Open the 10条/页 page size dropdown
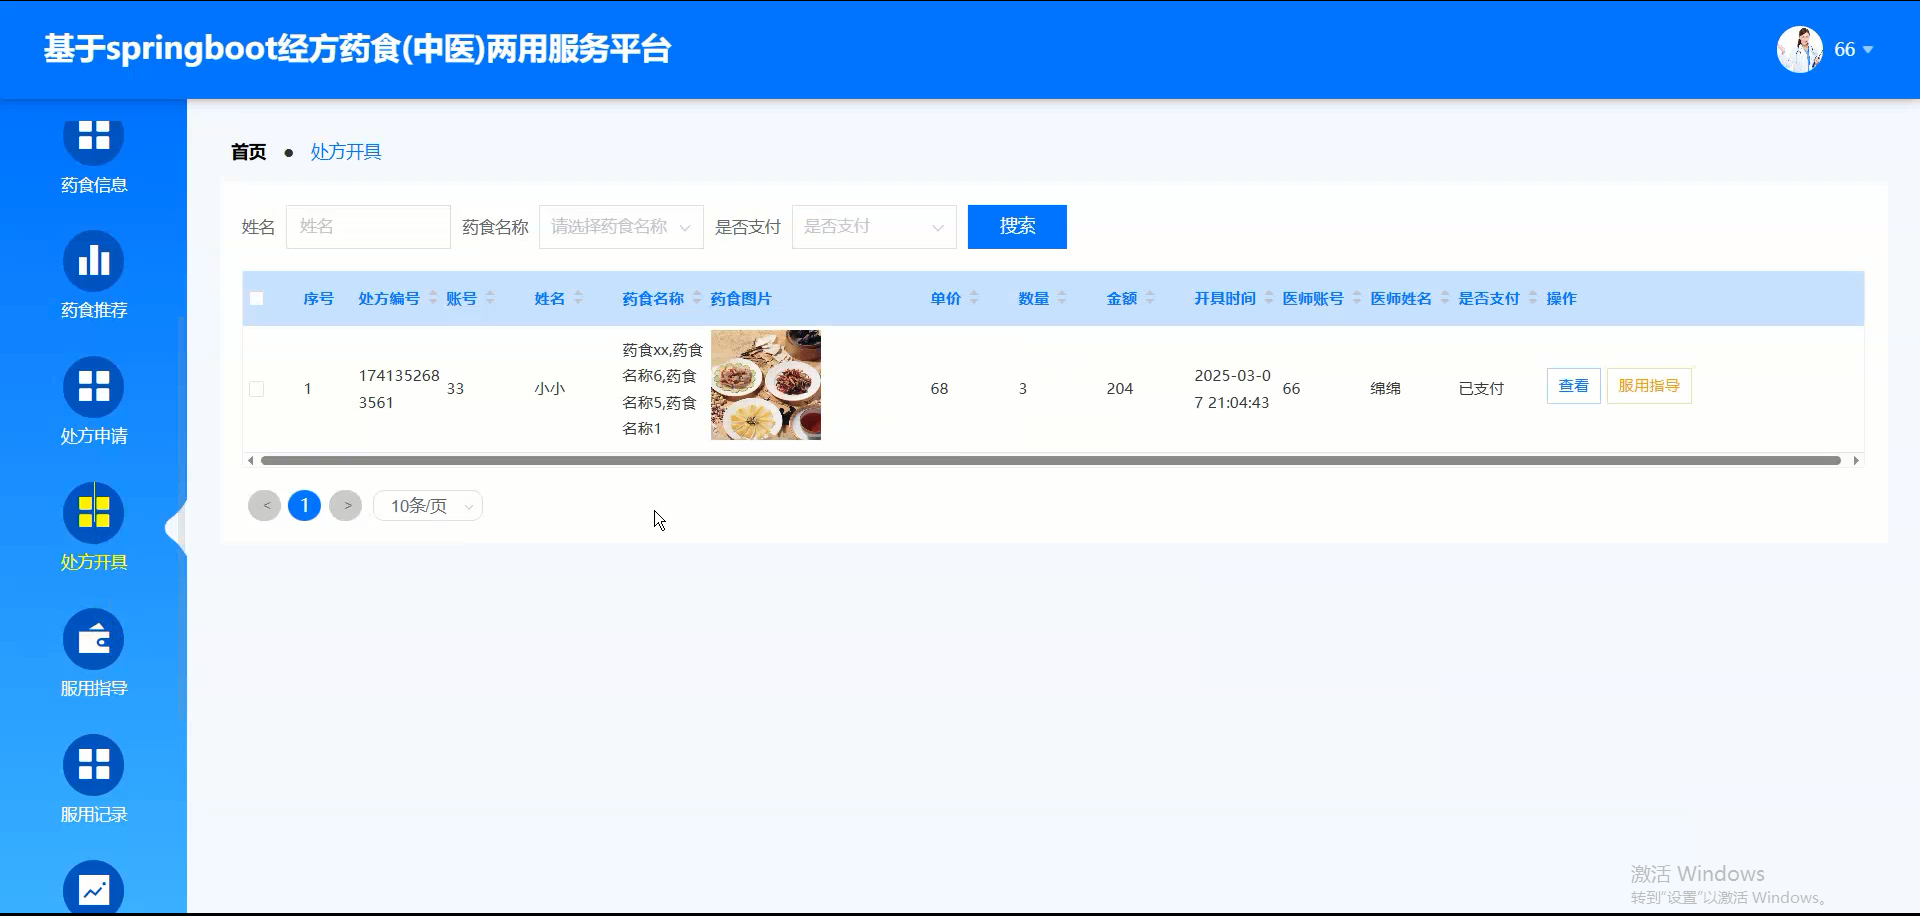 coord(427,505)
